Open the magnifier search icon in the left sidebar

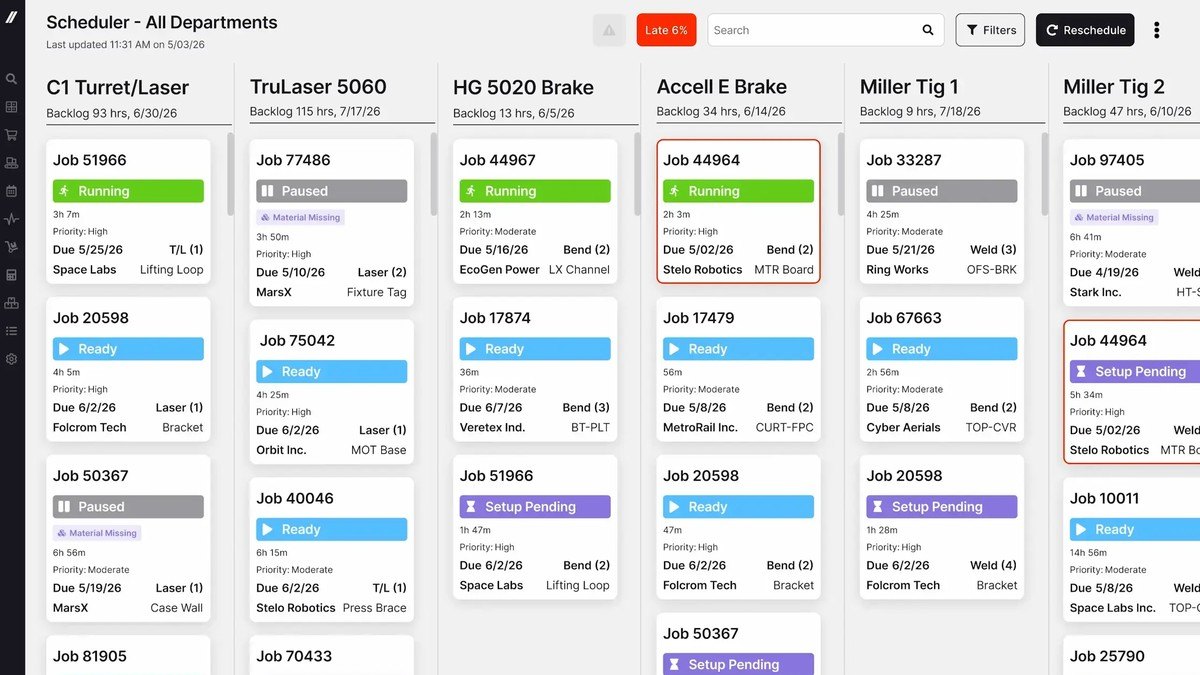pos(12,79)
